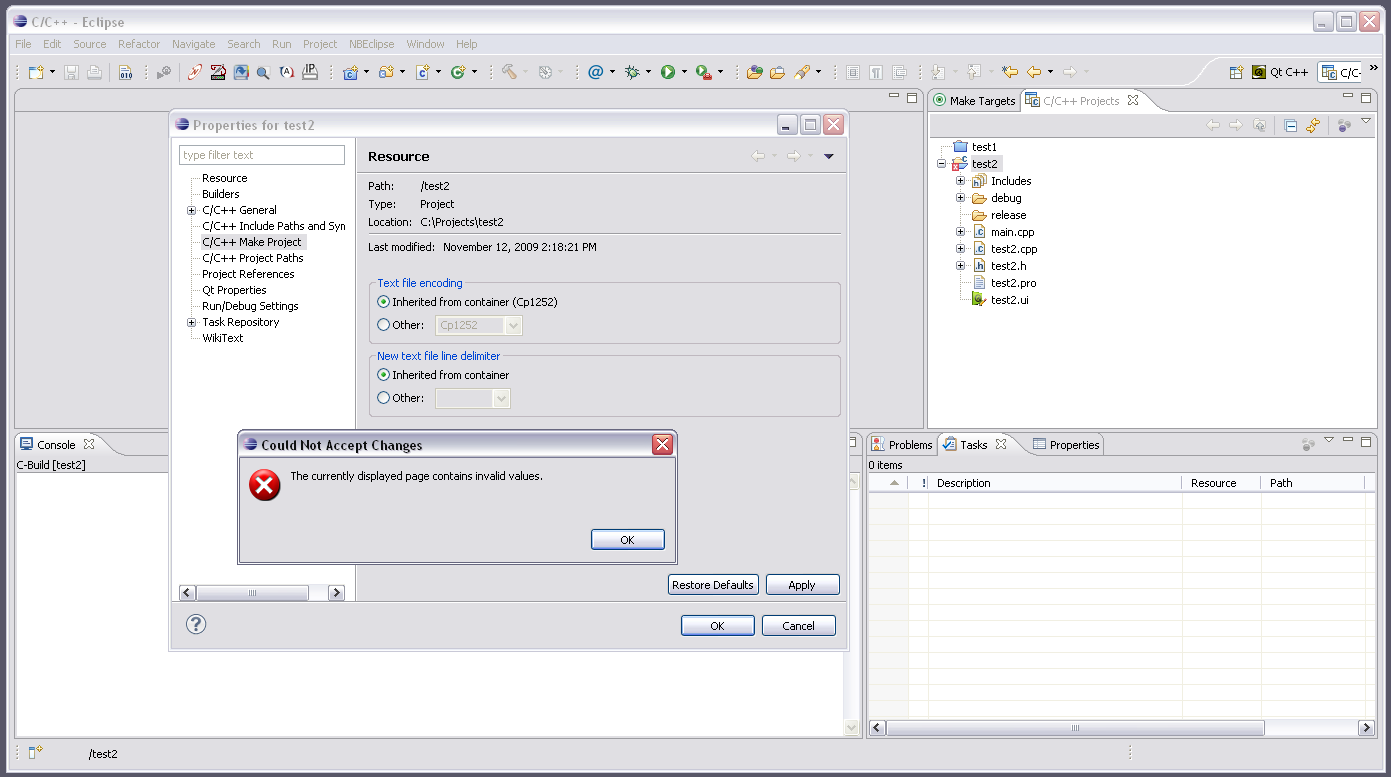Click OK in Could Not Accept Changes dialog
This screenshot has height=777, width=1391.
coord(627,540)
